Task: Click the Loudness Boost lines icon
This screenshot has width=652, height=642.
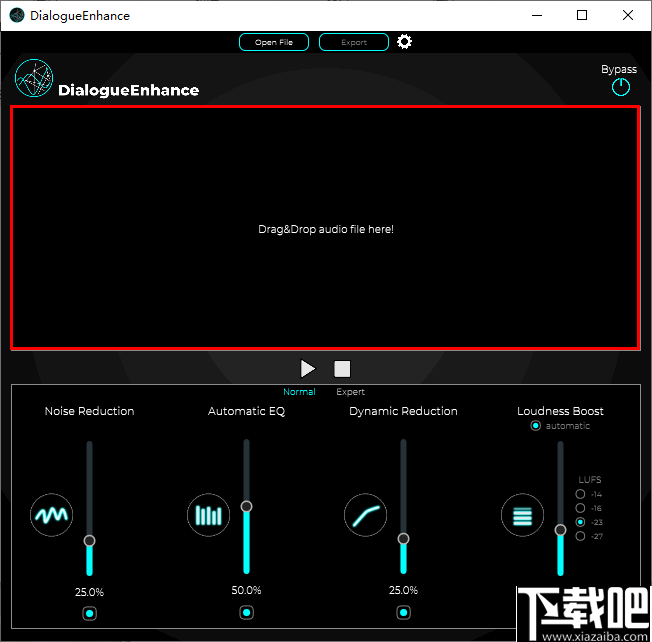Action: click(x=522, y=515)
